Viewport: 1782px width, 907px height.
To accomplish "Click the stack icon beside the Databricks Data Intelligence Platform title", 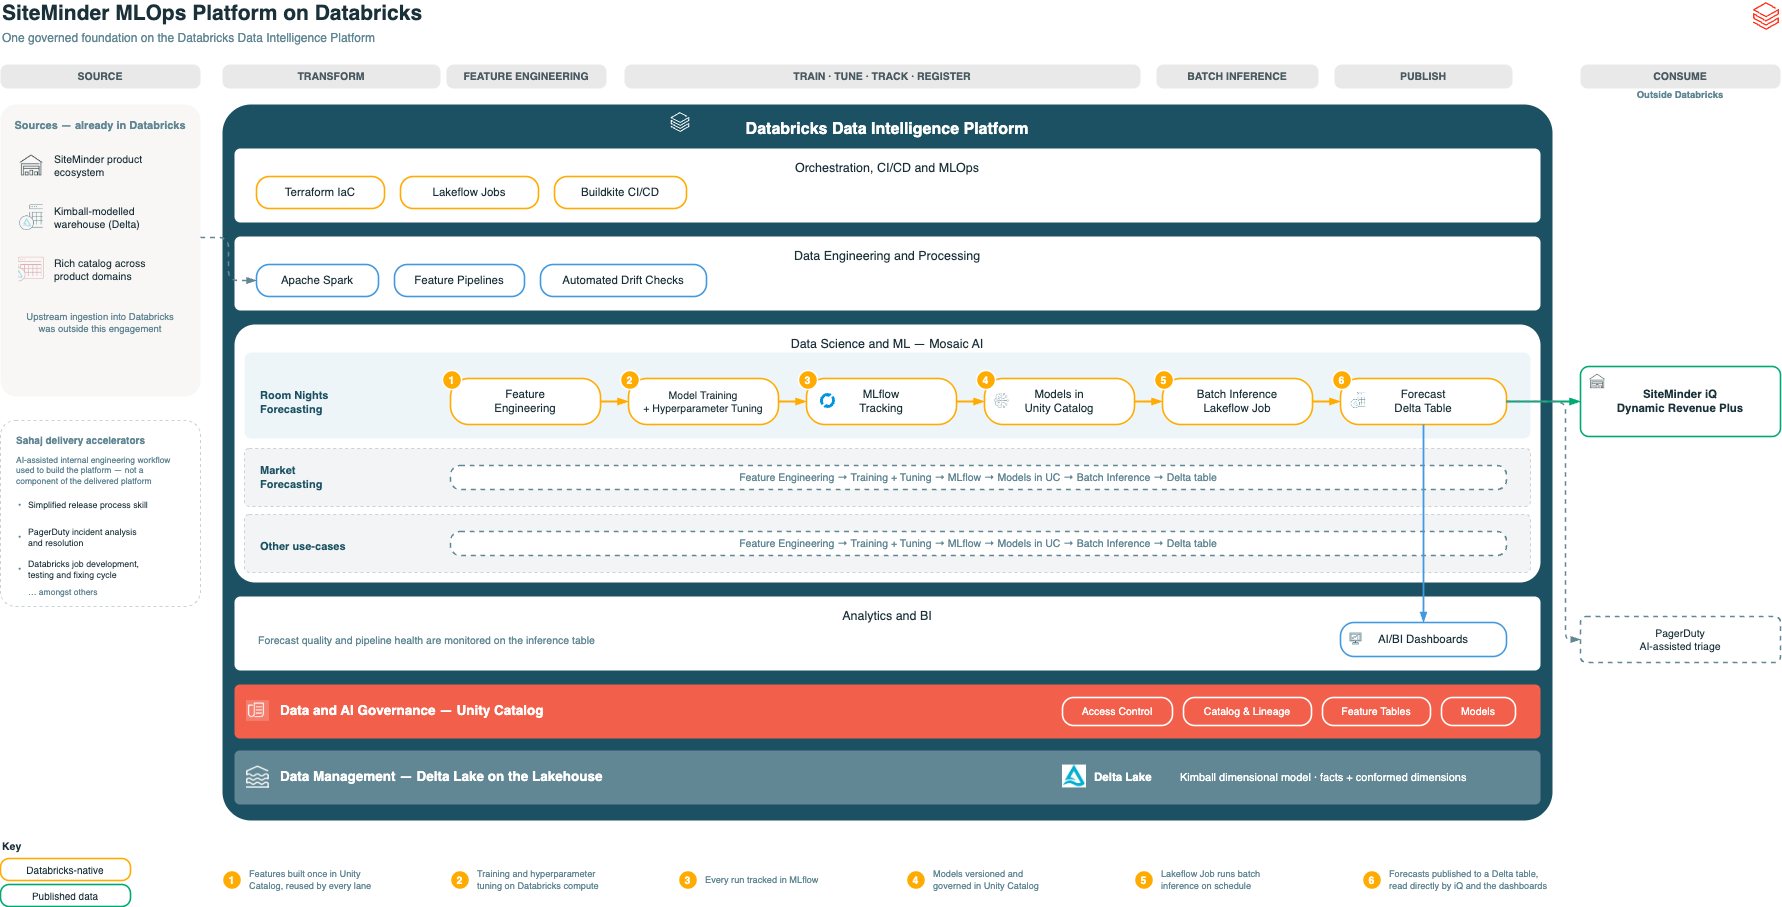I will (x=680, y=122).
